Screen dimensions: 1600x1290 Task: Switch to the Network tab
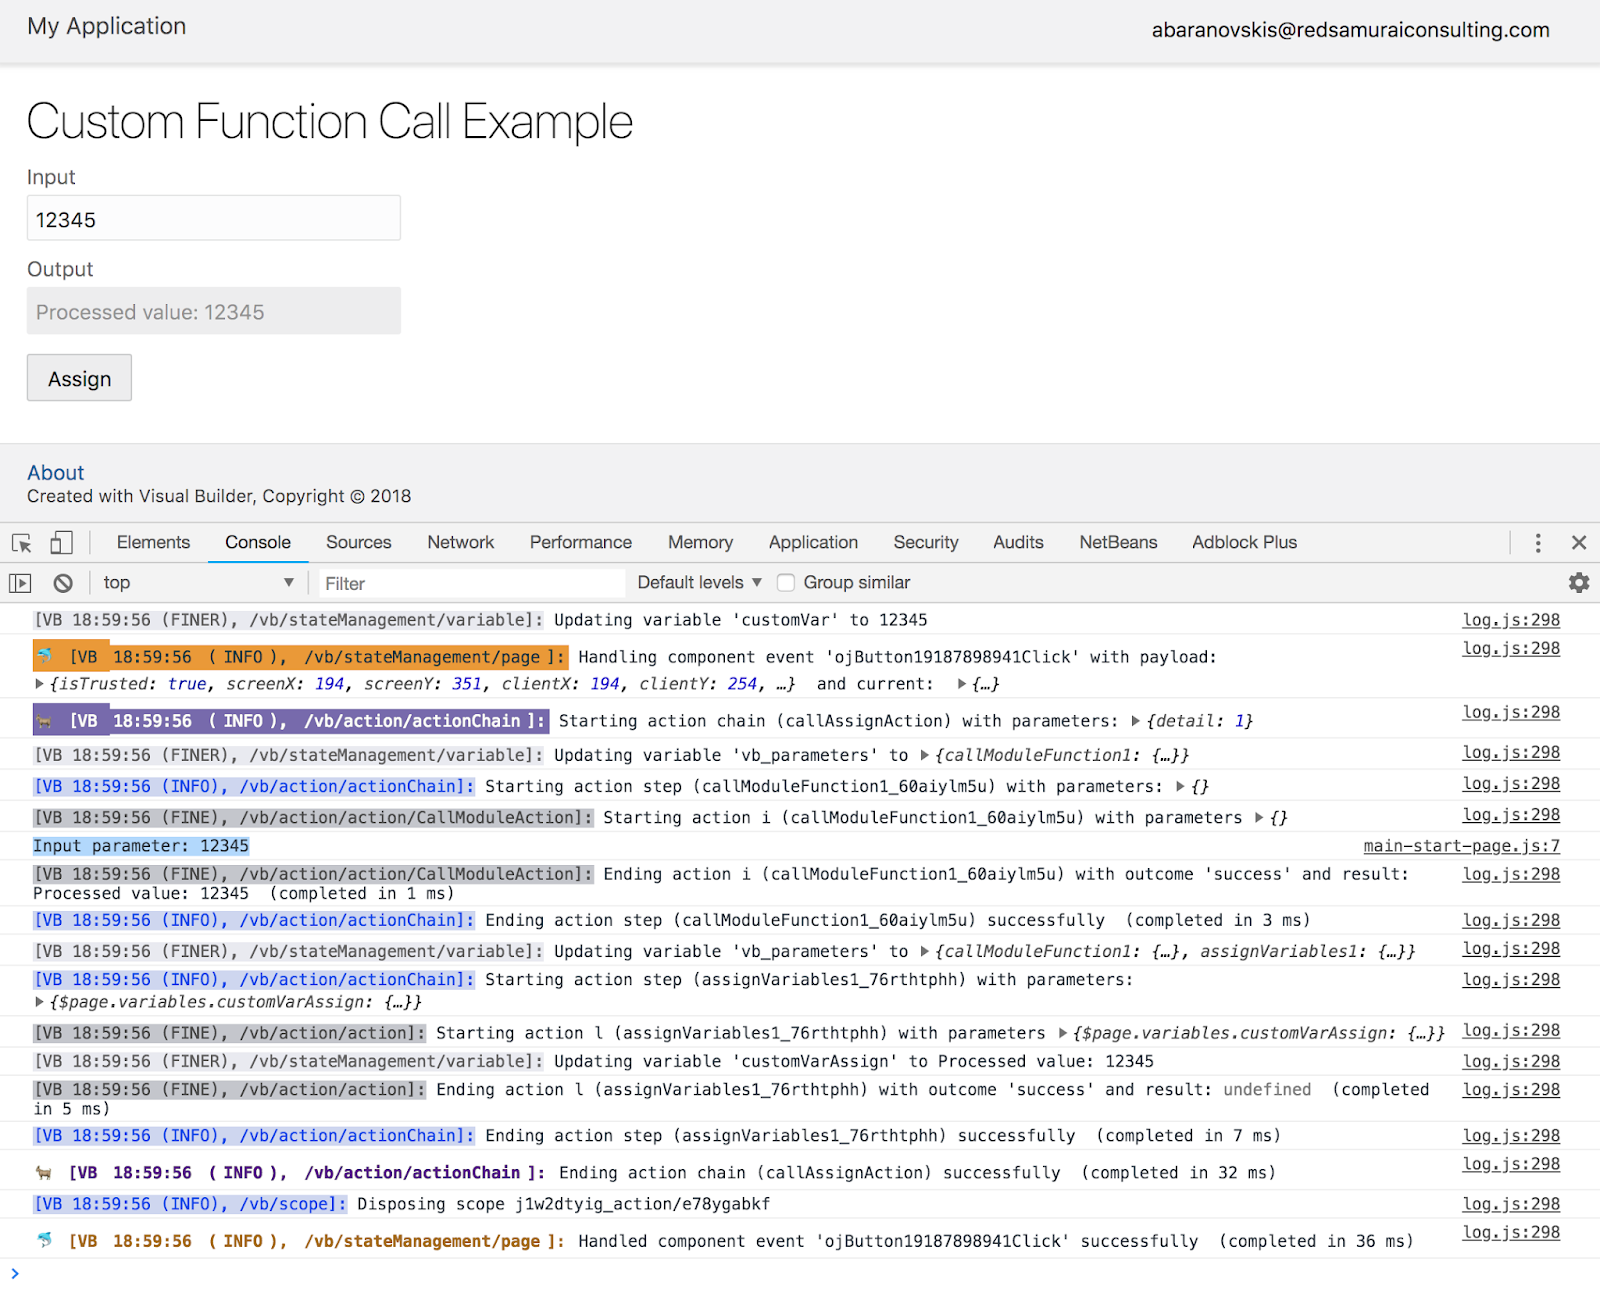click(460, 542)
